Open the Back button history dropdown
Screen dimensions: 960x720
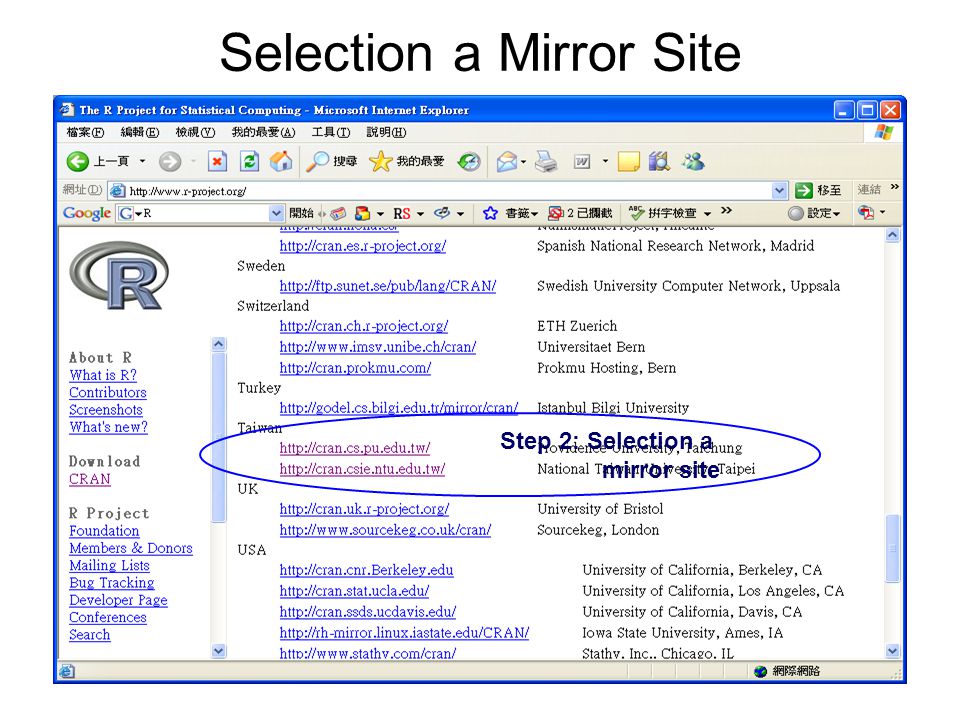coord(142,162)
